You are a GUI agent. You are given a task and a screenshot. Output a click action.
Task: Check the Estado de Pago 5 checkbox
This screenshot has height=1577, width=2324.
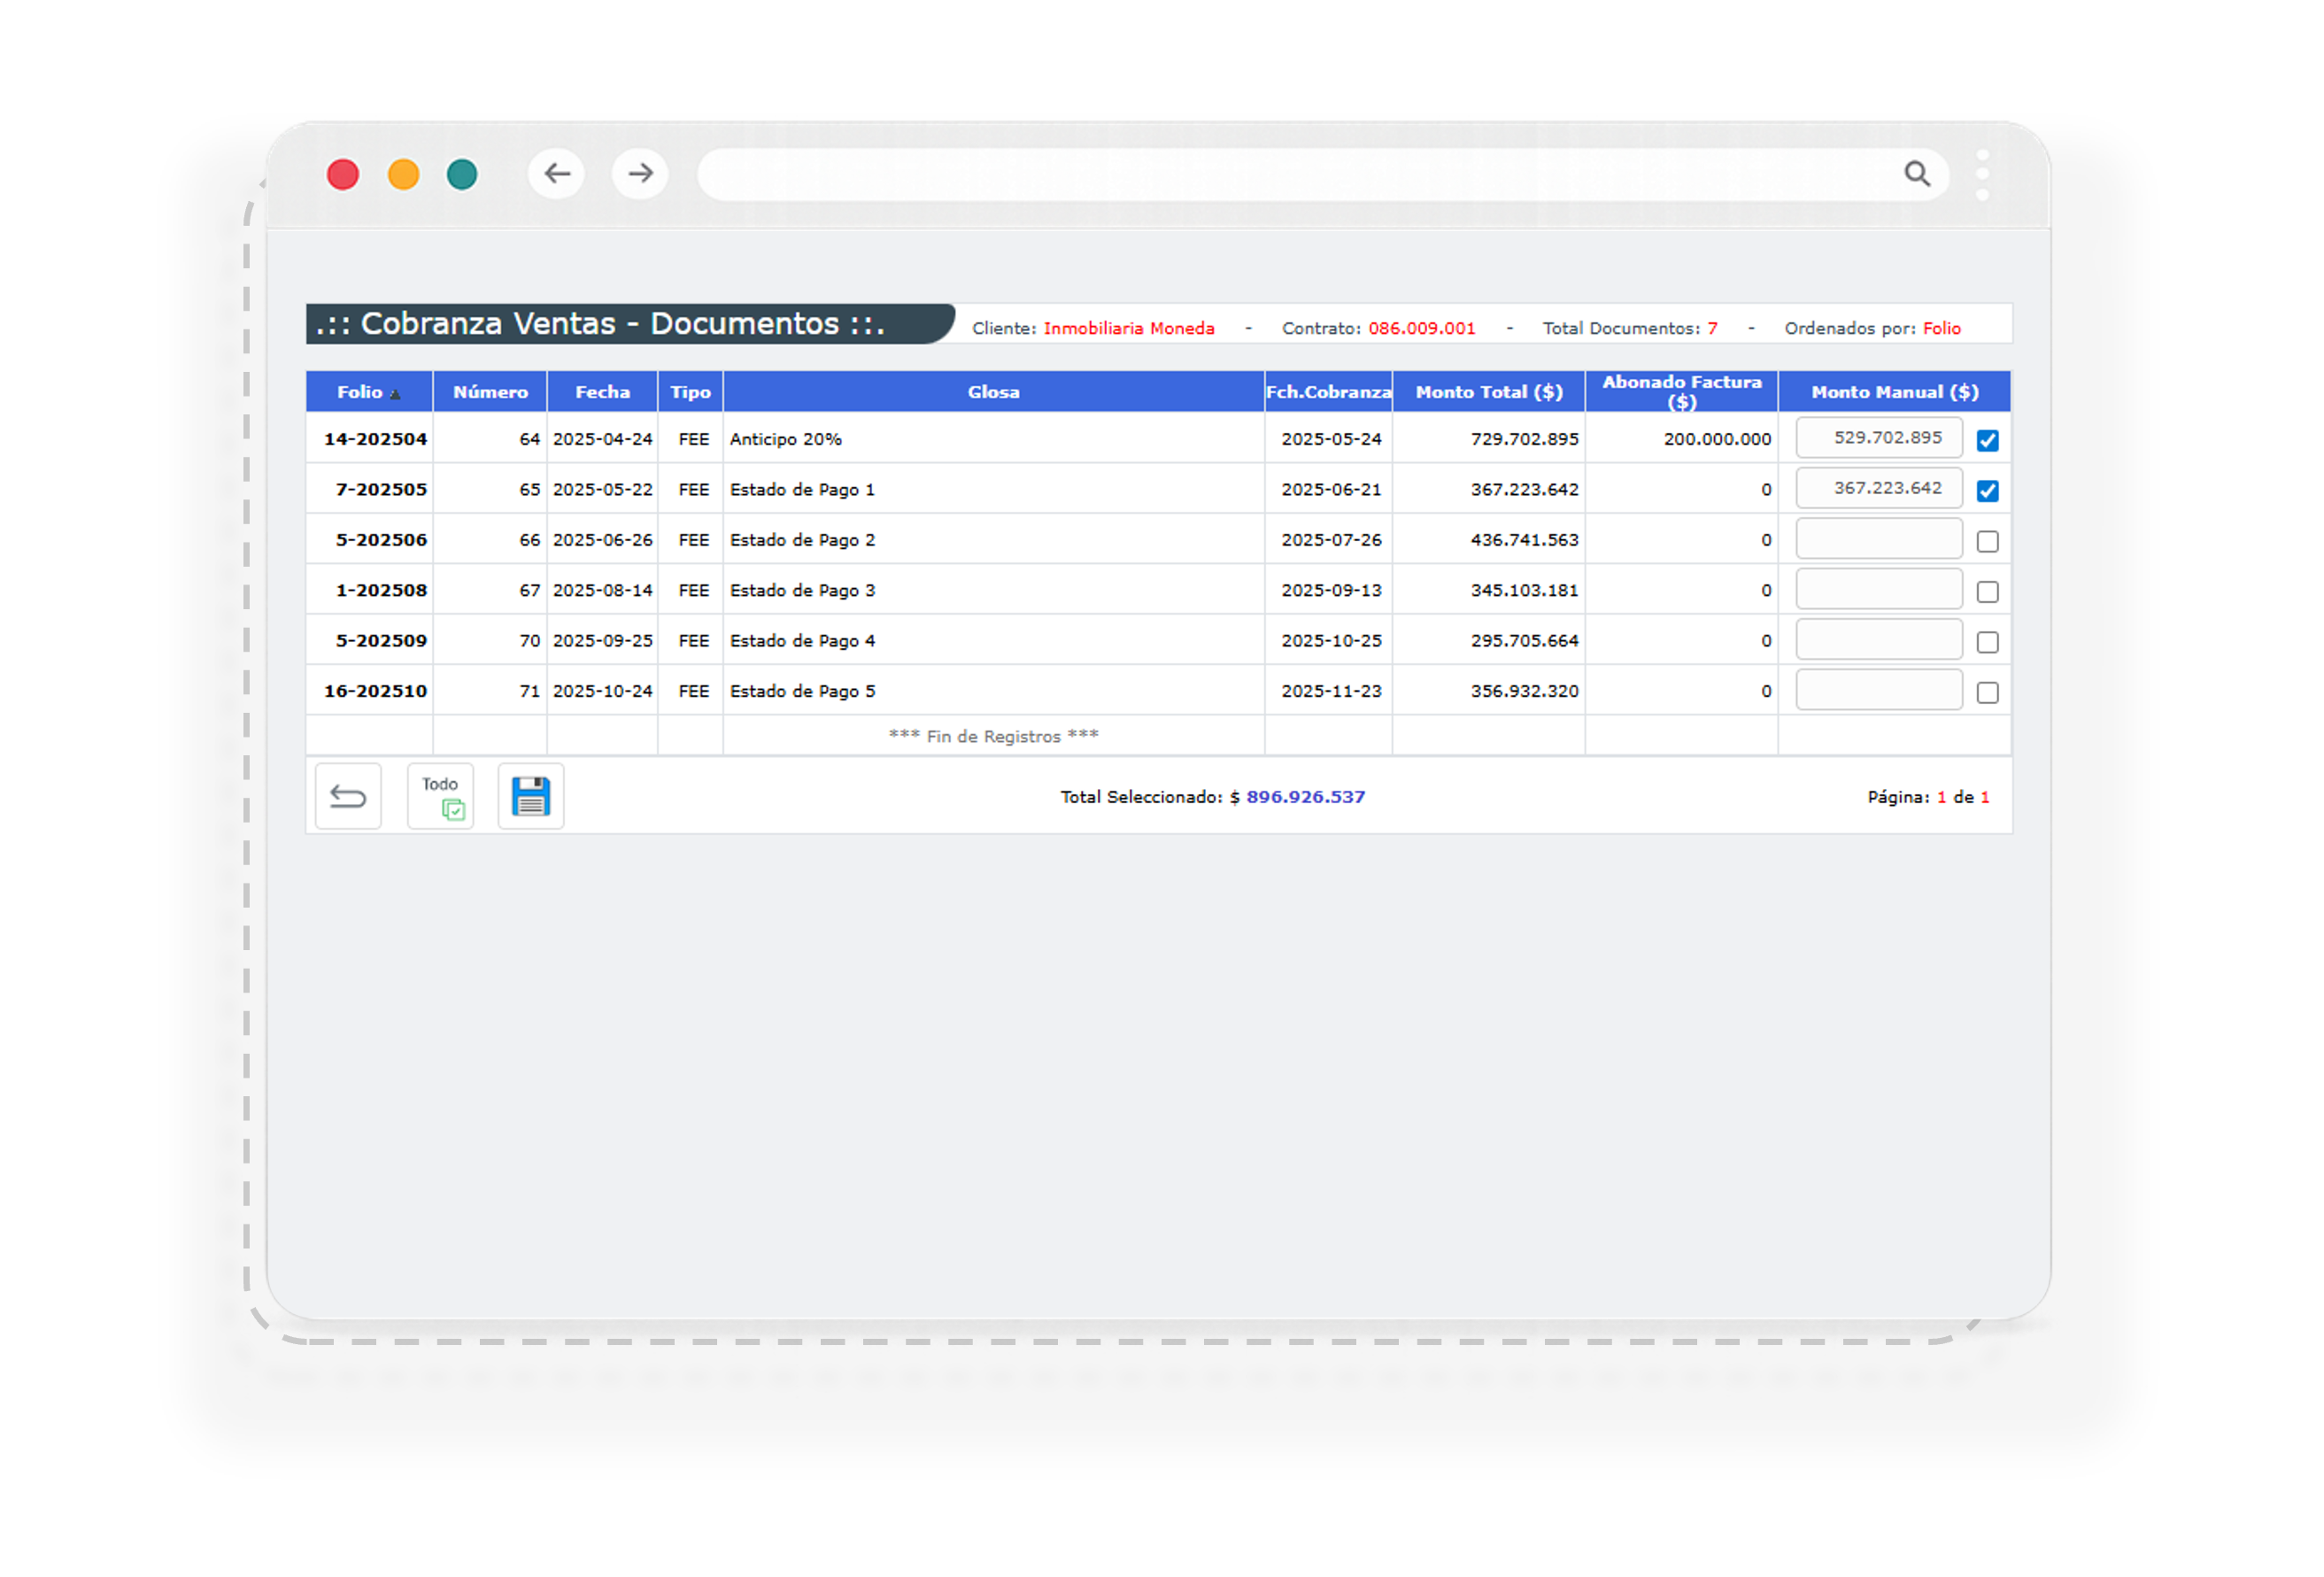click(1987, 692)
